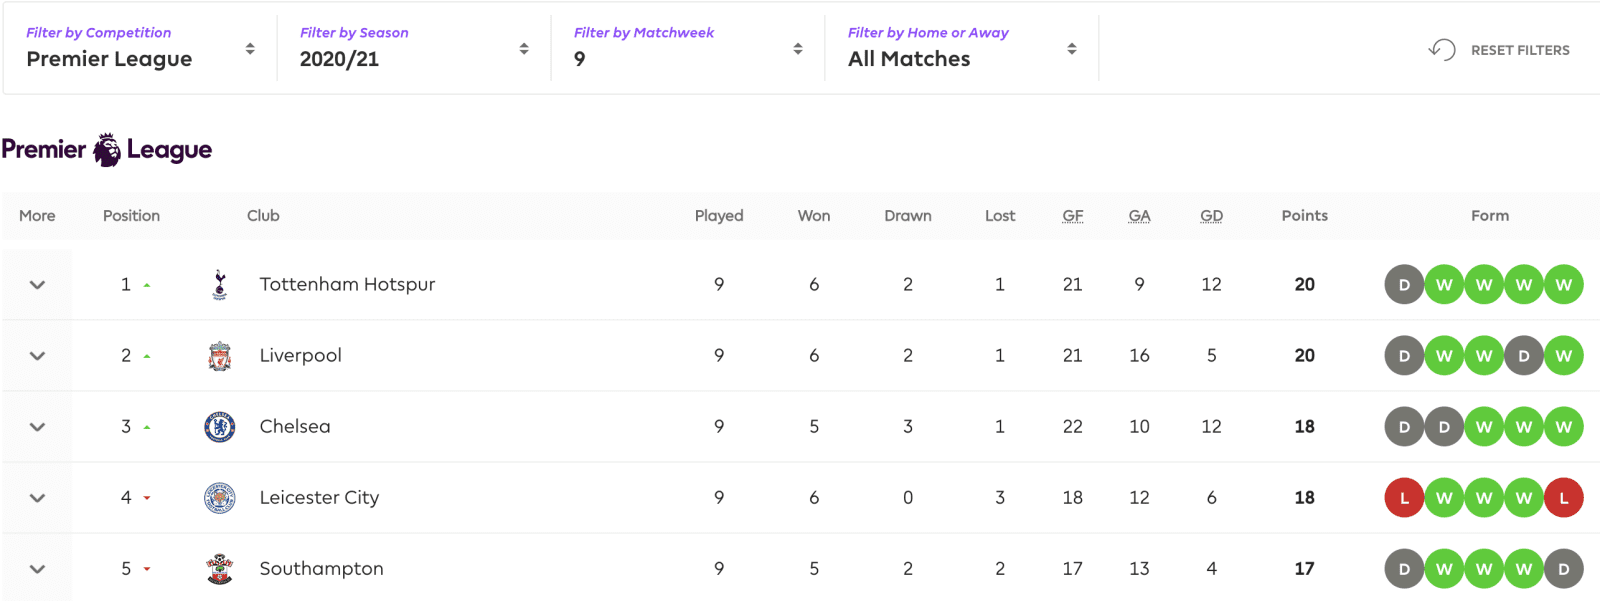
Task: Click Tottenham's first grey D form badge
Action: coord(1404,285)
